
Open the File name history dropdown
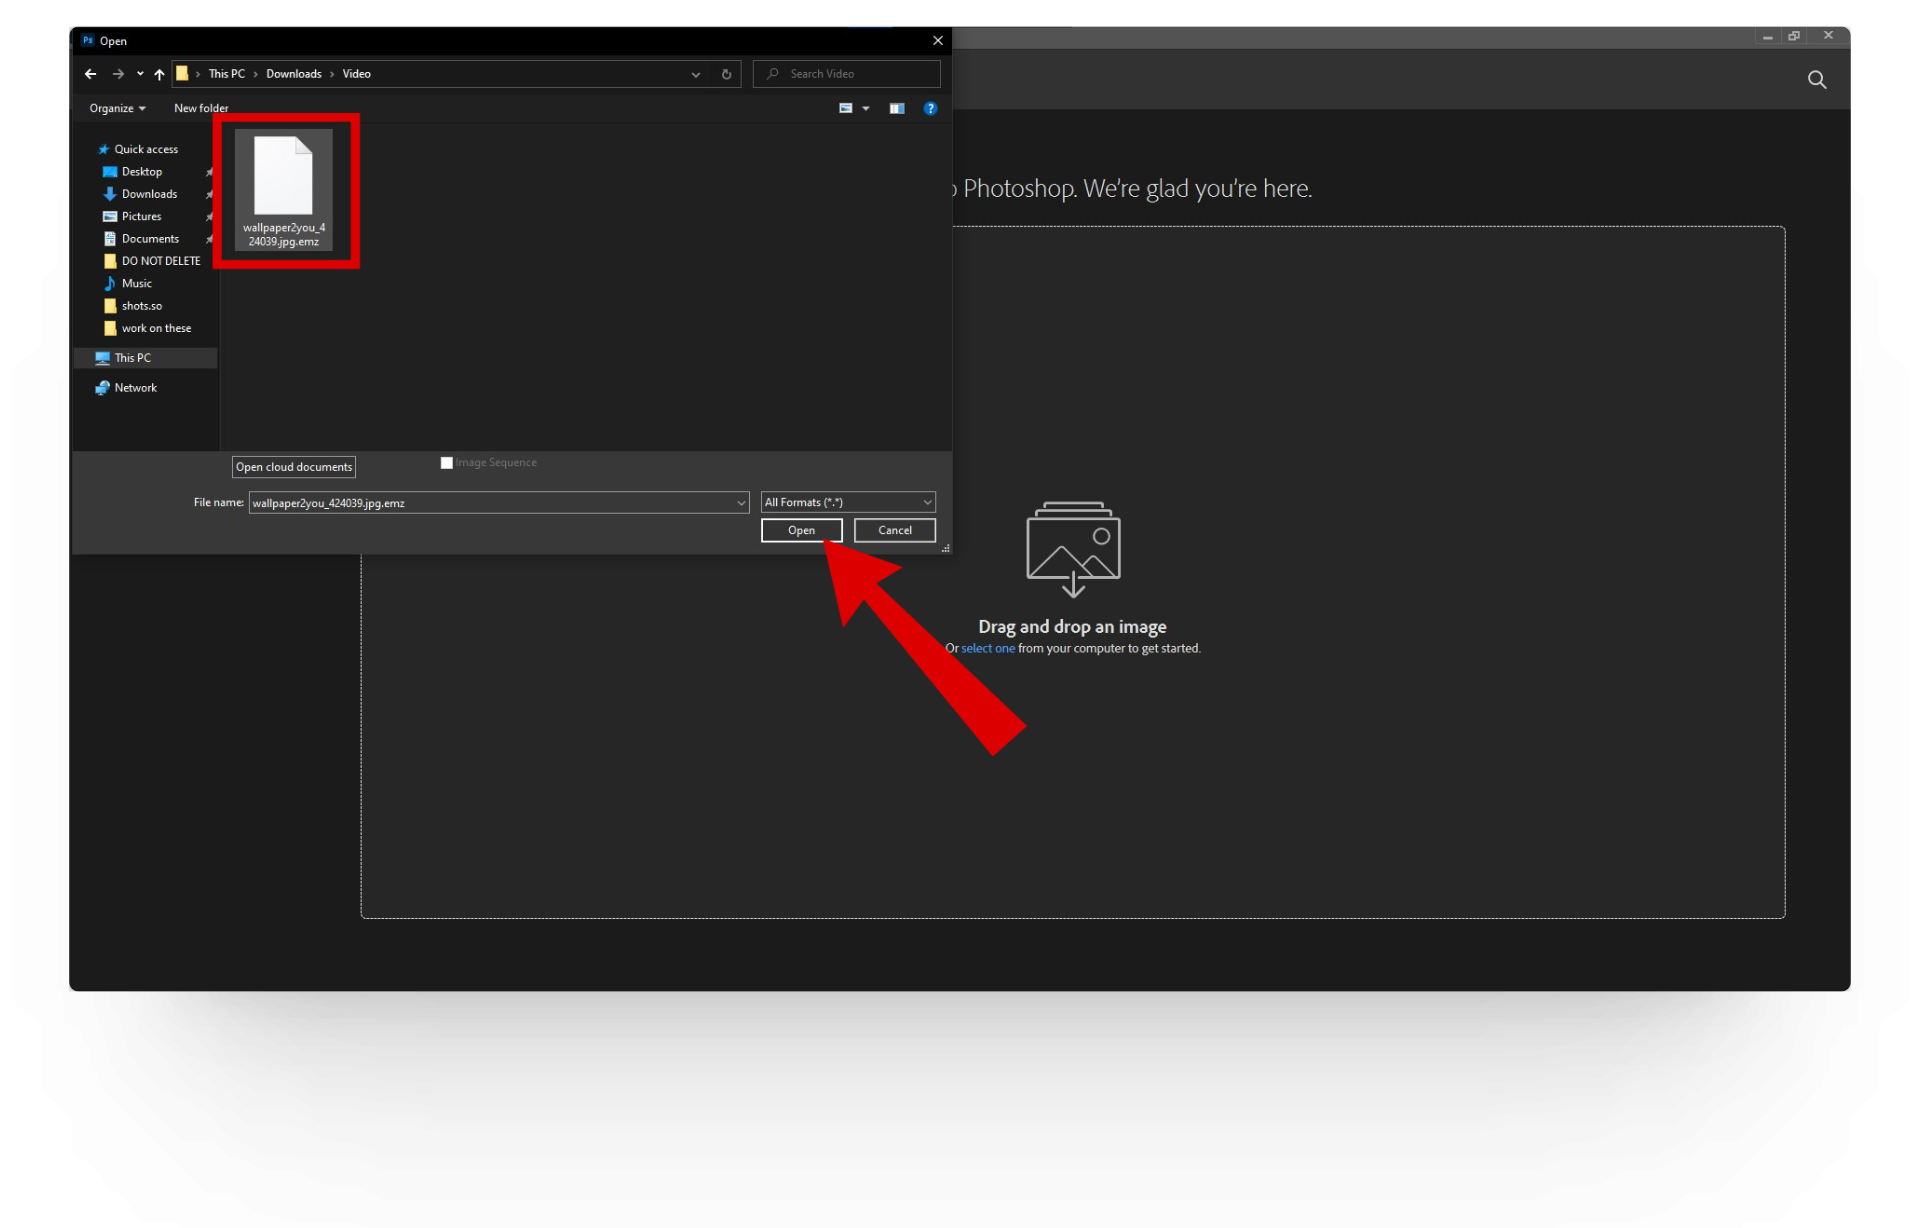741,503
